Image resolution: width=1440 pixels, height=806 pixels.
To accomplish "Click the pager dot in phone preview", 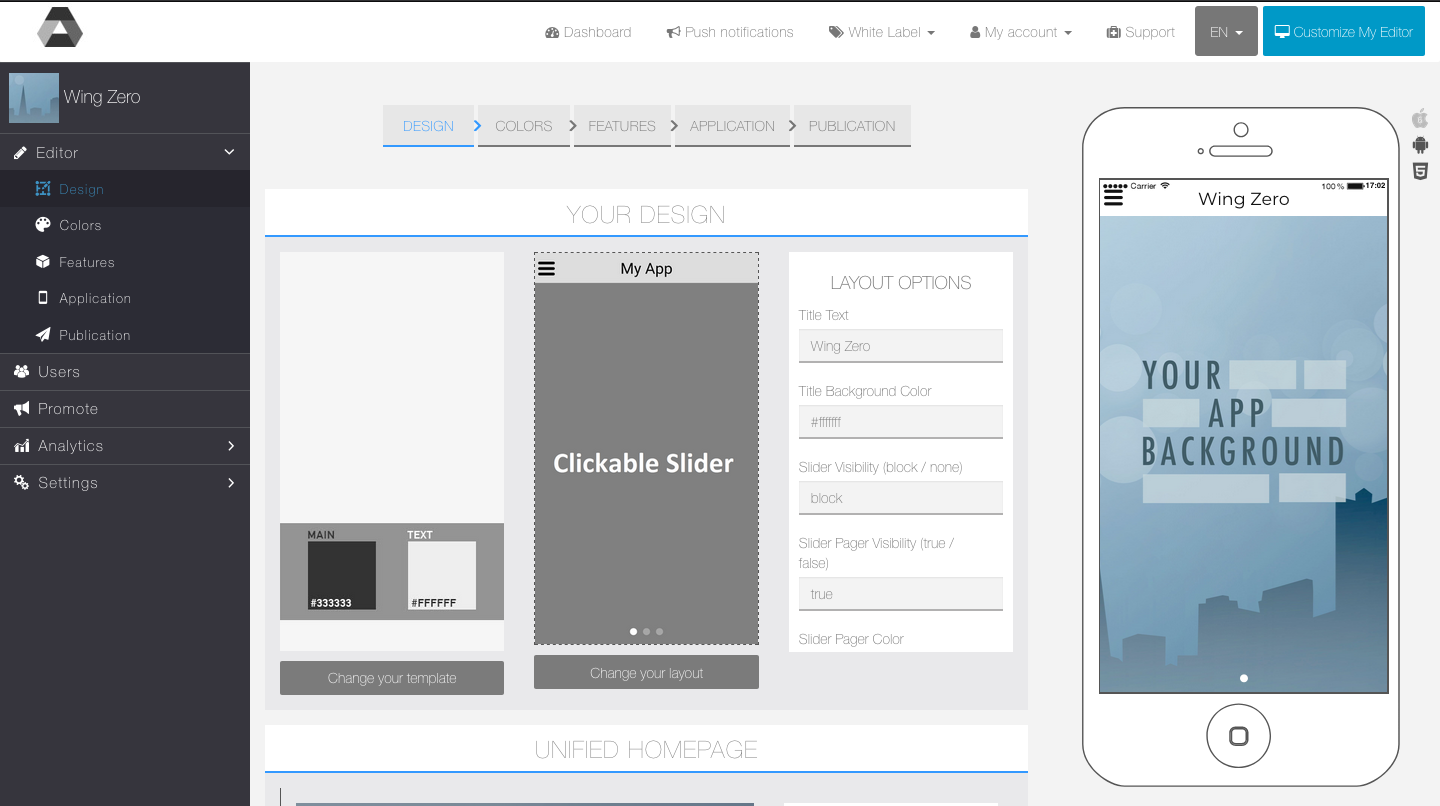I will (1243, 678).
